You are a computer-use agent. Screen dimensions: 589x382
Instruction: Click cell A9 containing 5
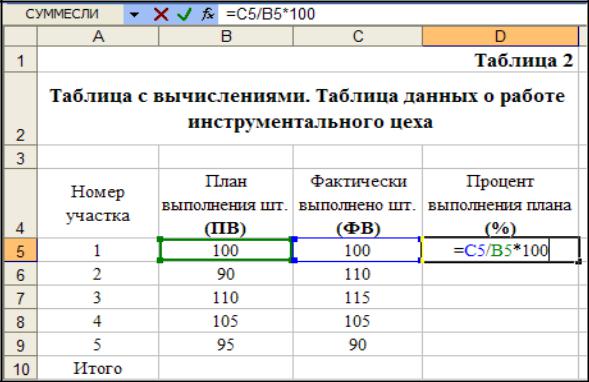[98, 344]
